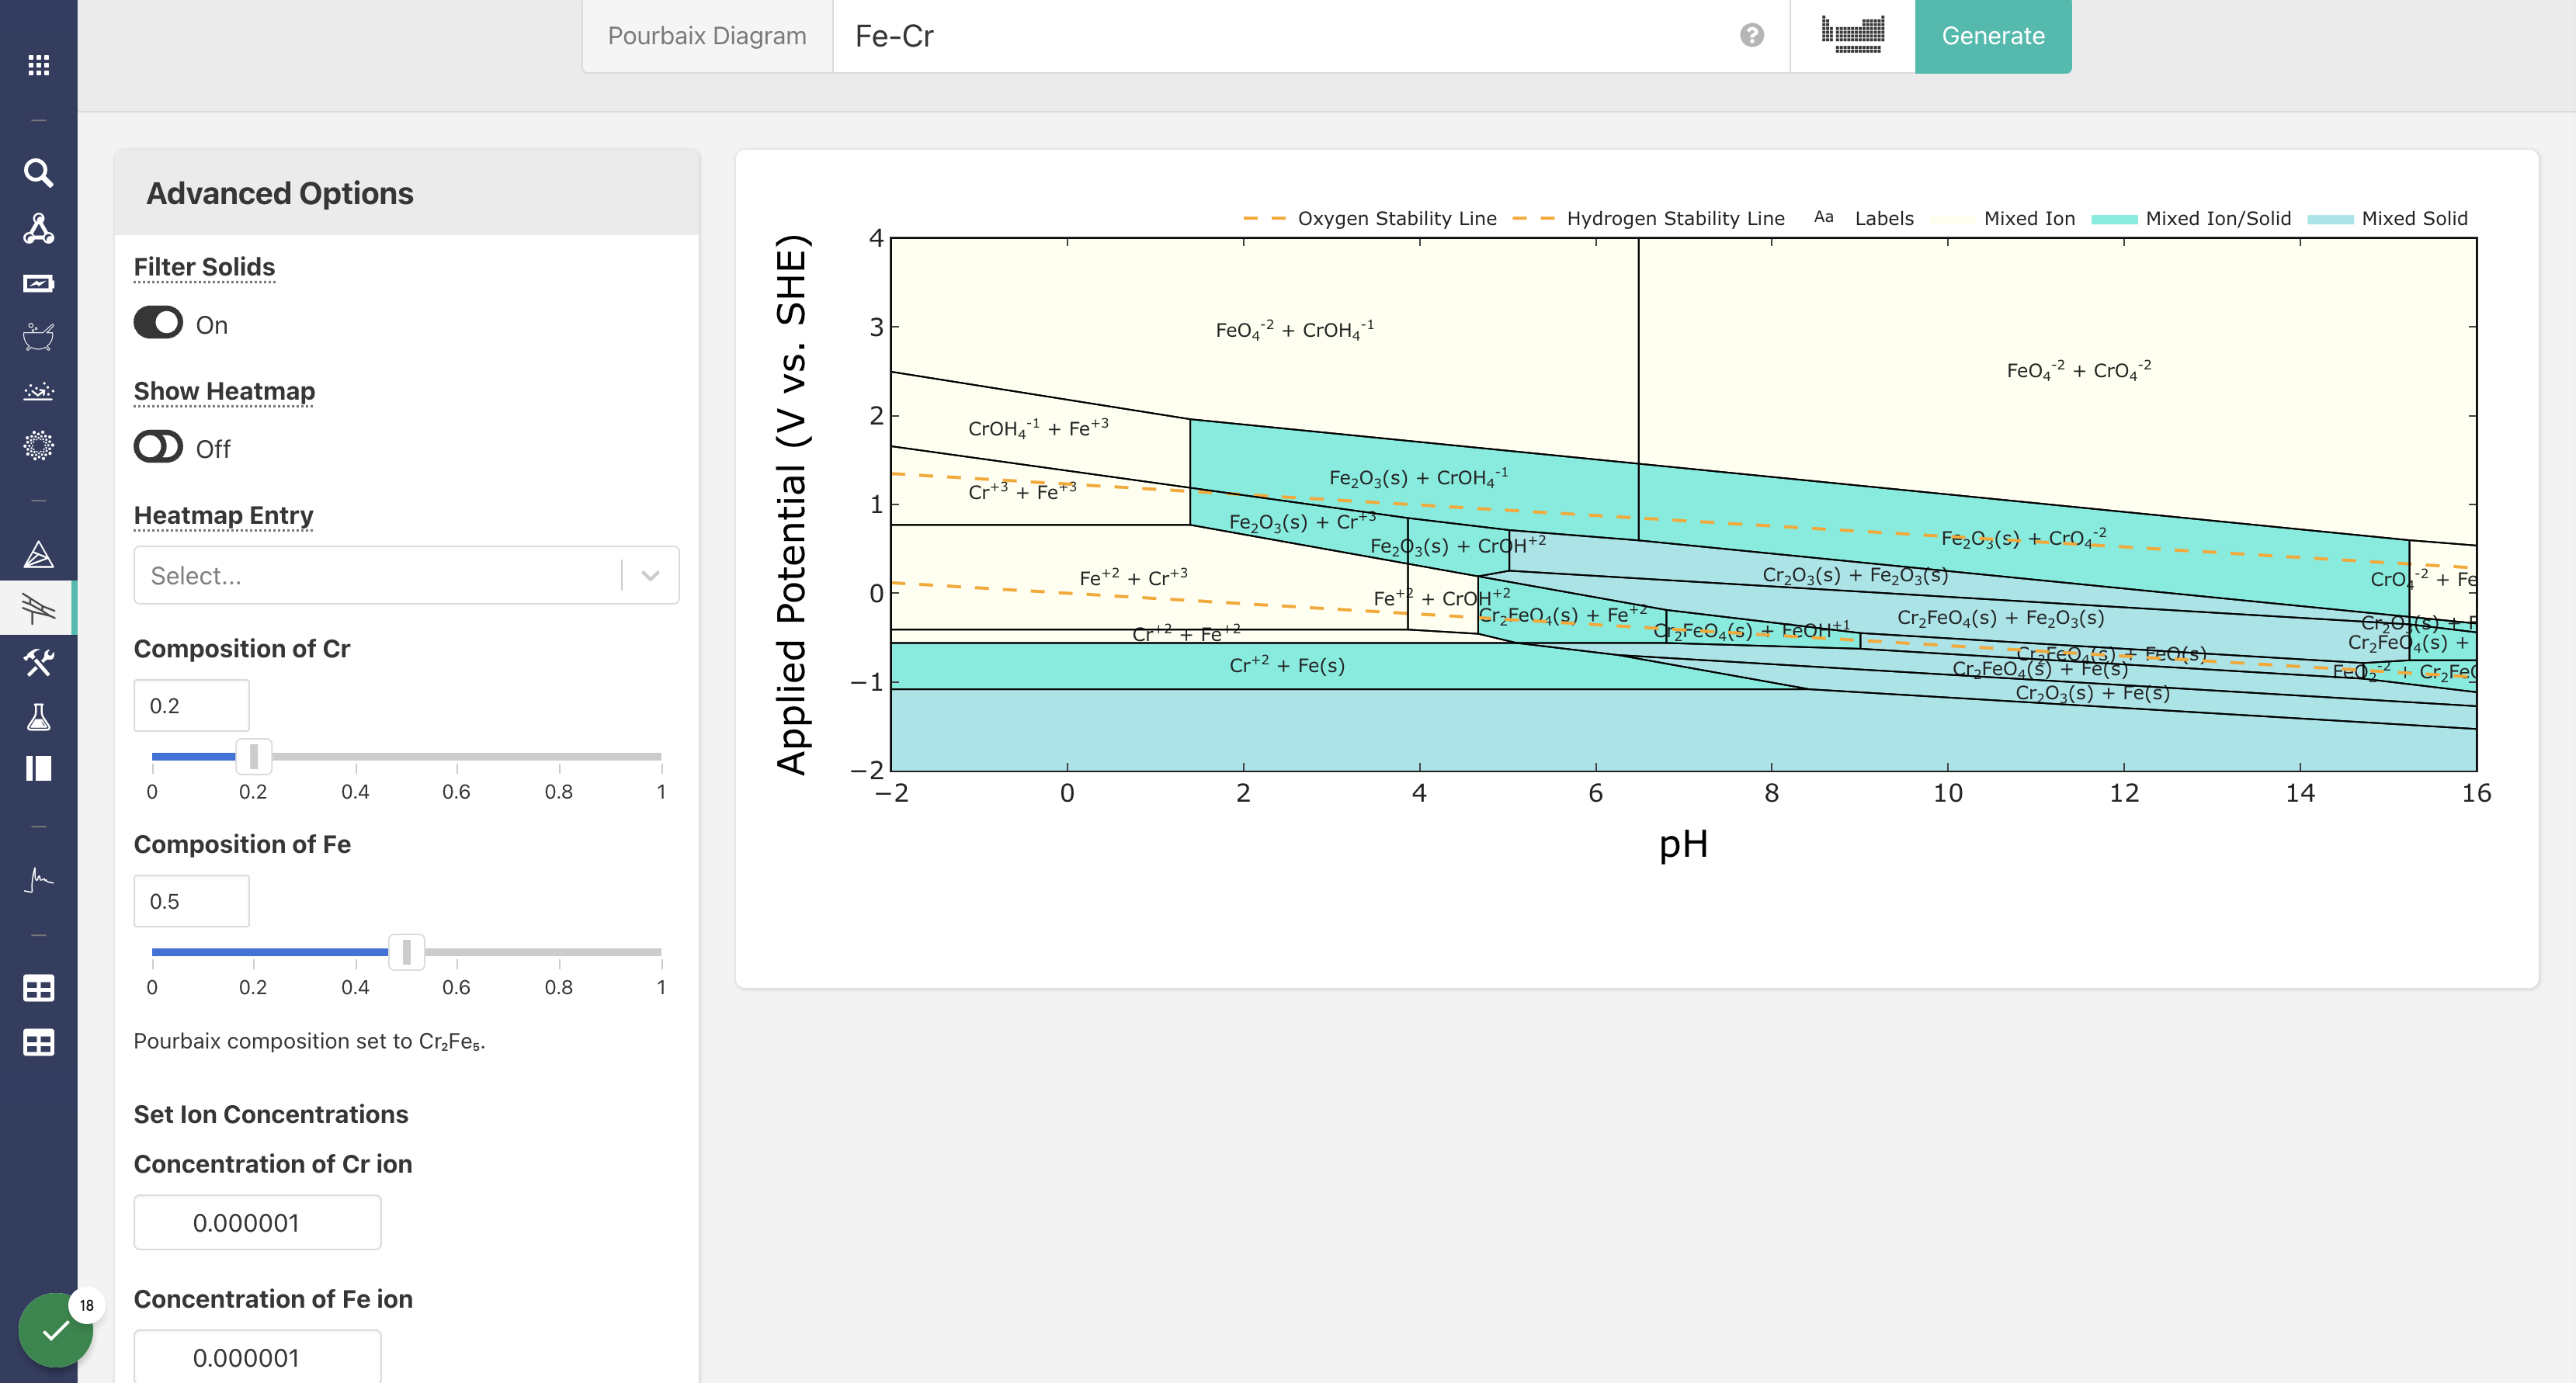Click the Concentration of Fe ion field
The image size is (2576, 1383).
point(257,1356)
